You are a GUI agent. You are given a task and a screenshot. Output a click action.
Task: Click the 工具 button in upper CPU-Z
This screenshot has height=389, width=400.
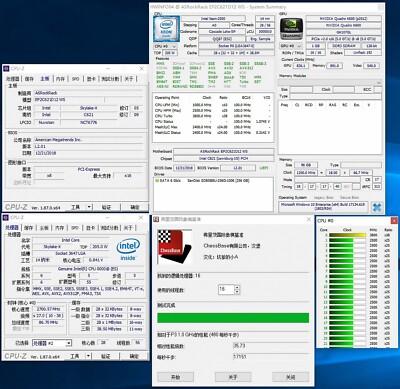(x=76, y=207)
